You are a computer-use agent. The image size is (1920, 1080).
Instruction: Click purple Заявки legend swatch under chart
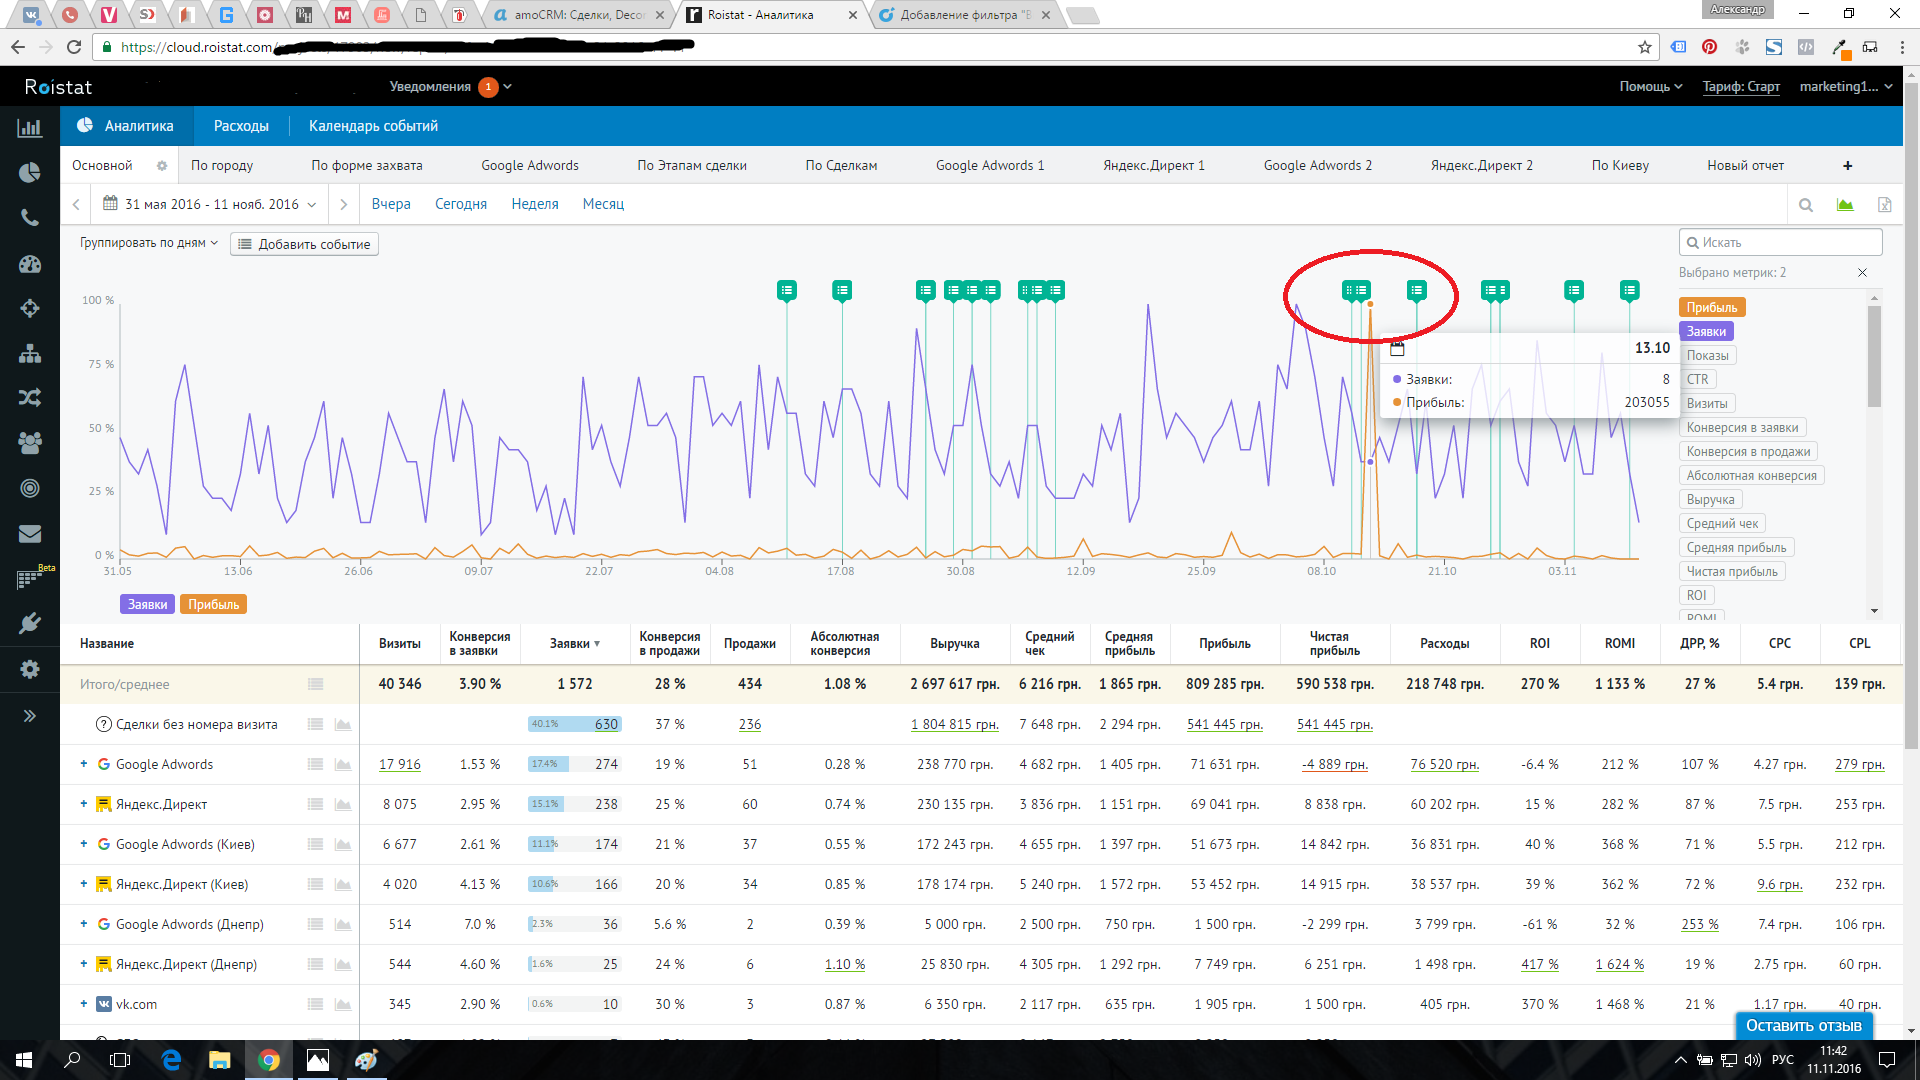click(x=147, y=605)
